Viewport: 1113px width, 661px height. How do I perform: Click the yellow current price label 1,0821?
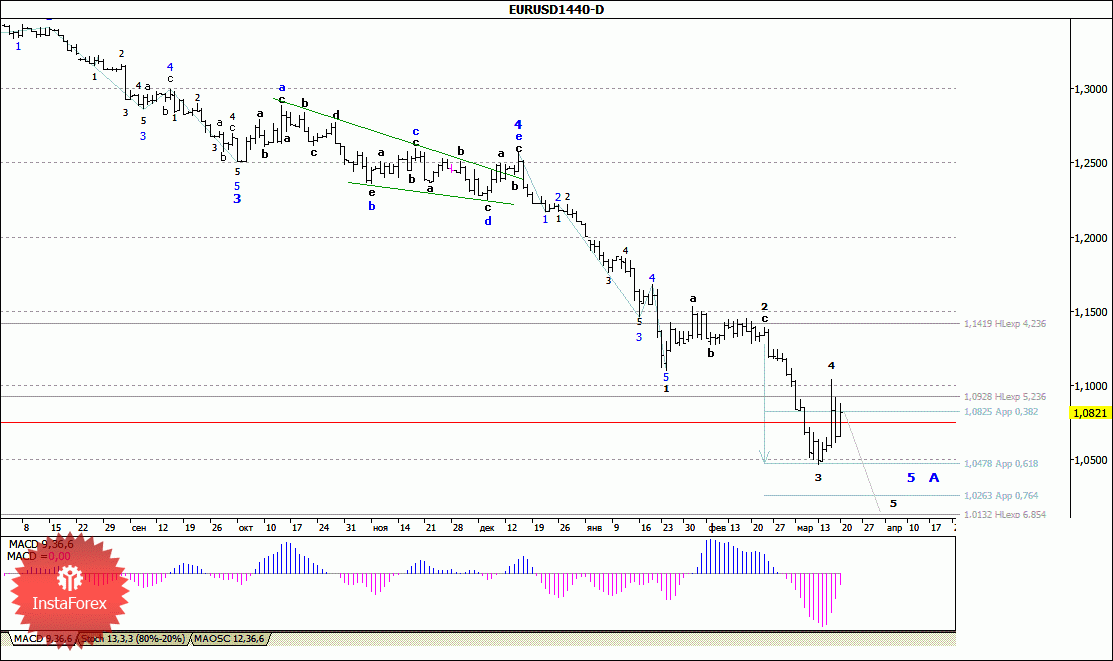[x=1090, y=413]
